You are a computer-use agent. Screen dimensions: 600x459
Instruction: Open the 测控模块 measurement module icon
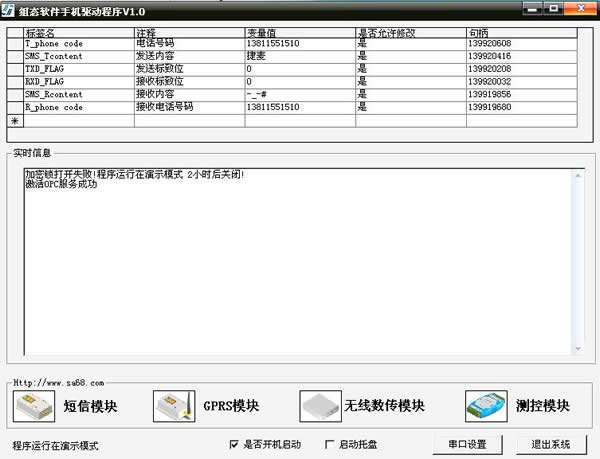[x=487, y=406]
